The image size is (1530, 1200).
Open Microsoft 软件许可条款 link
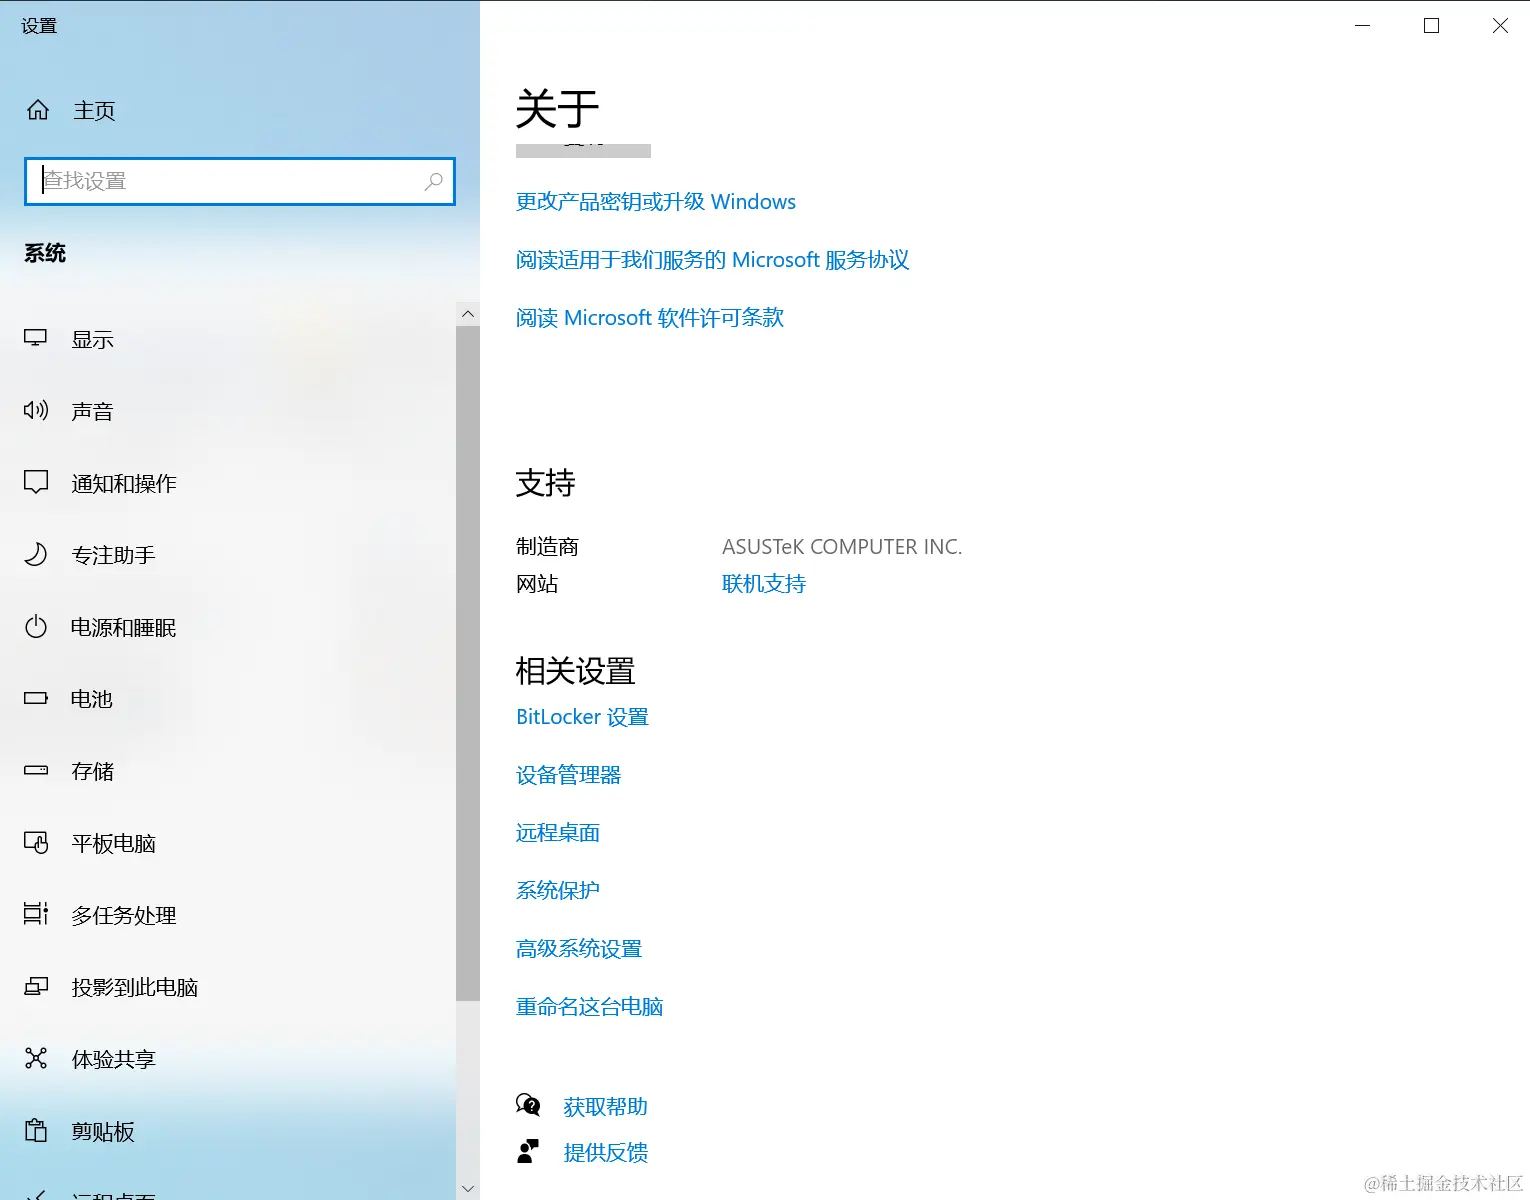pos(650,318)
